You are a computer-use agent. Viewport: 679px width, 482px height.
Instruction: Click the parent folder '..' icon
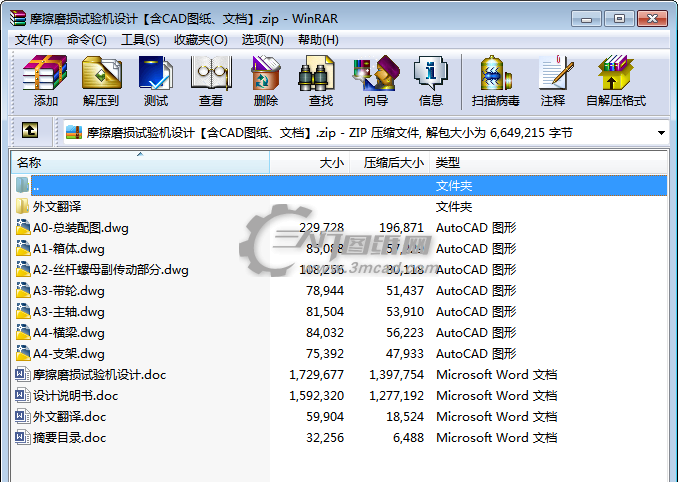point(22,185)
